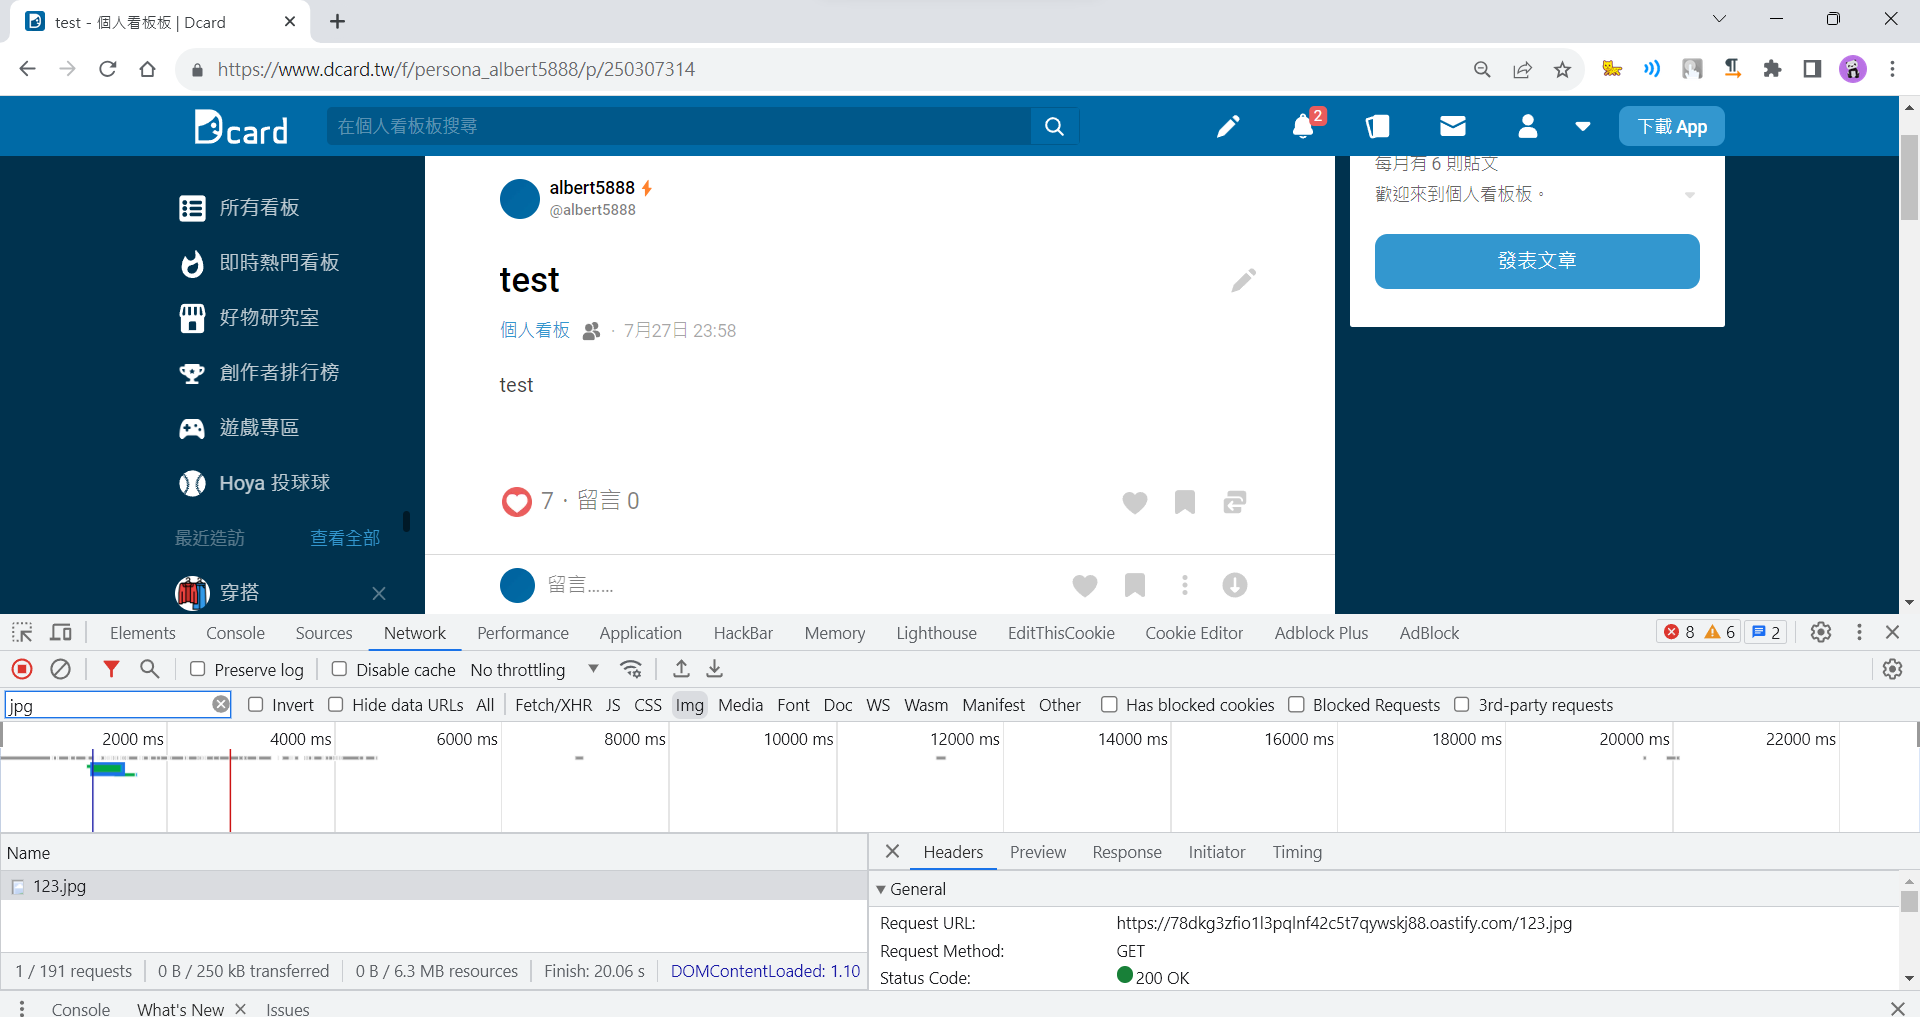Image resolution: width=1920 pixels, height=1017 pixels.
Task: Click the export HAR download icon
Action: 715,669
